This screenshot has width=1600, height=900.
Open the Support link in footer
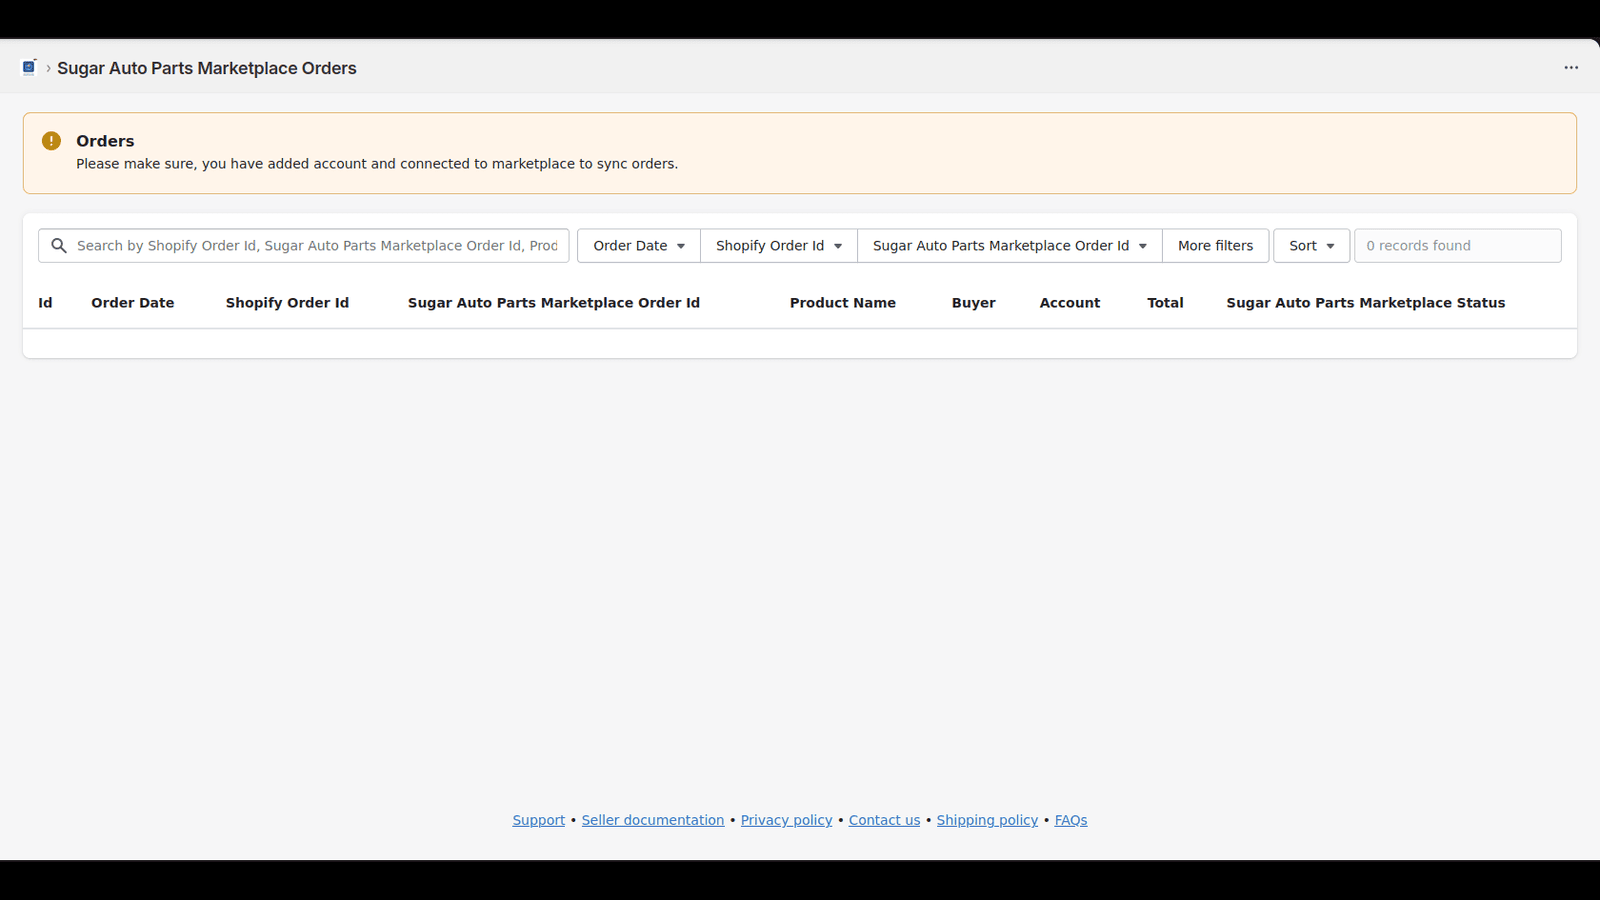coord(539,820)
